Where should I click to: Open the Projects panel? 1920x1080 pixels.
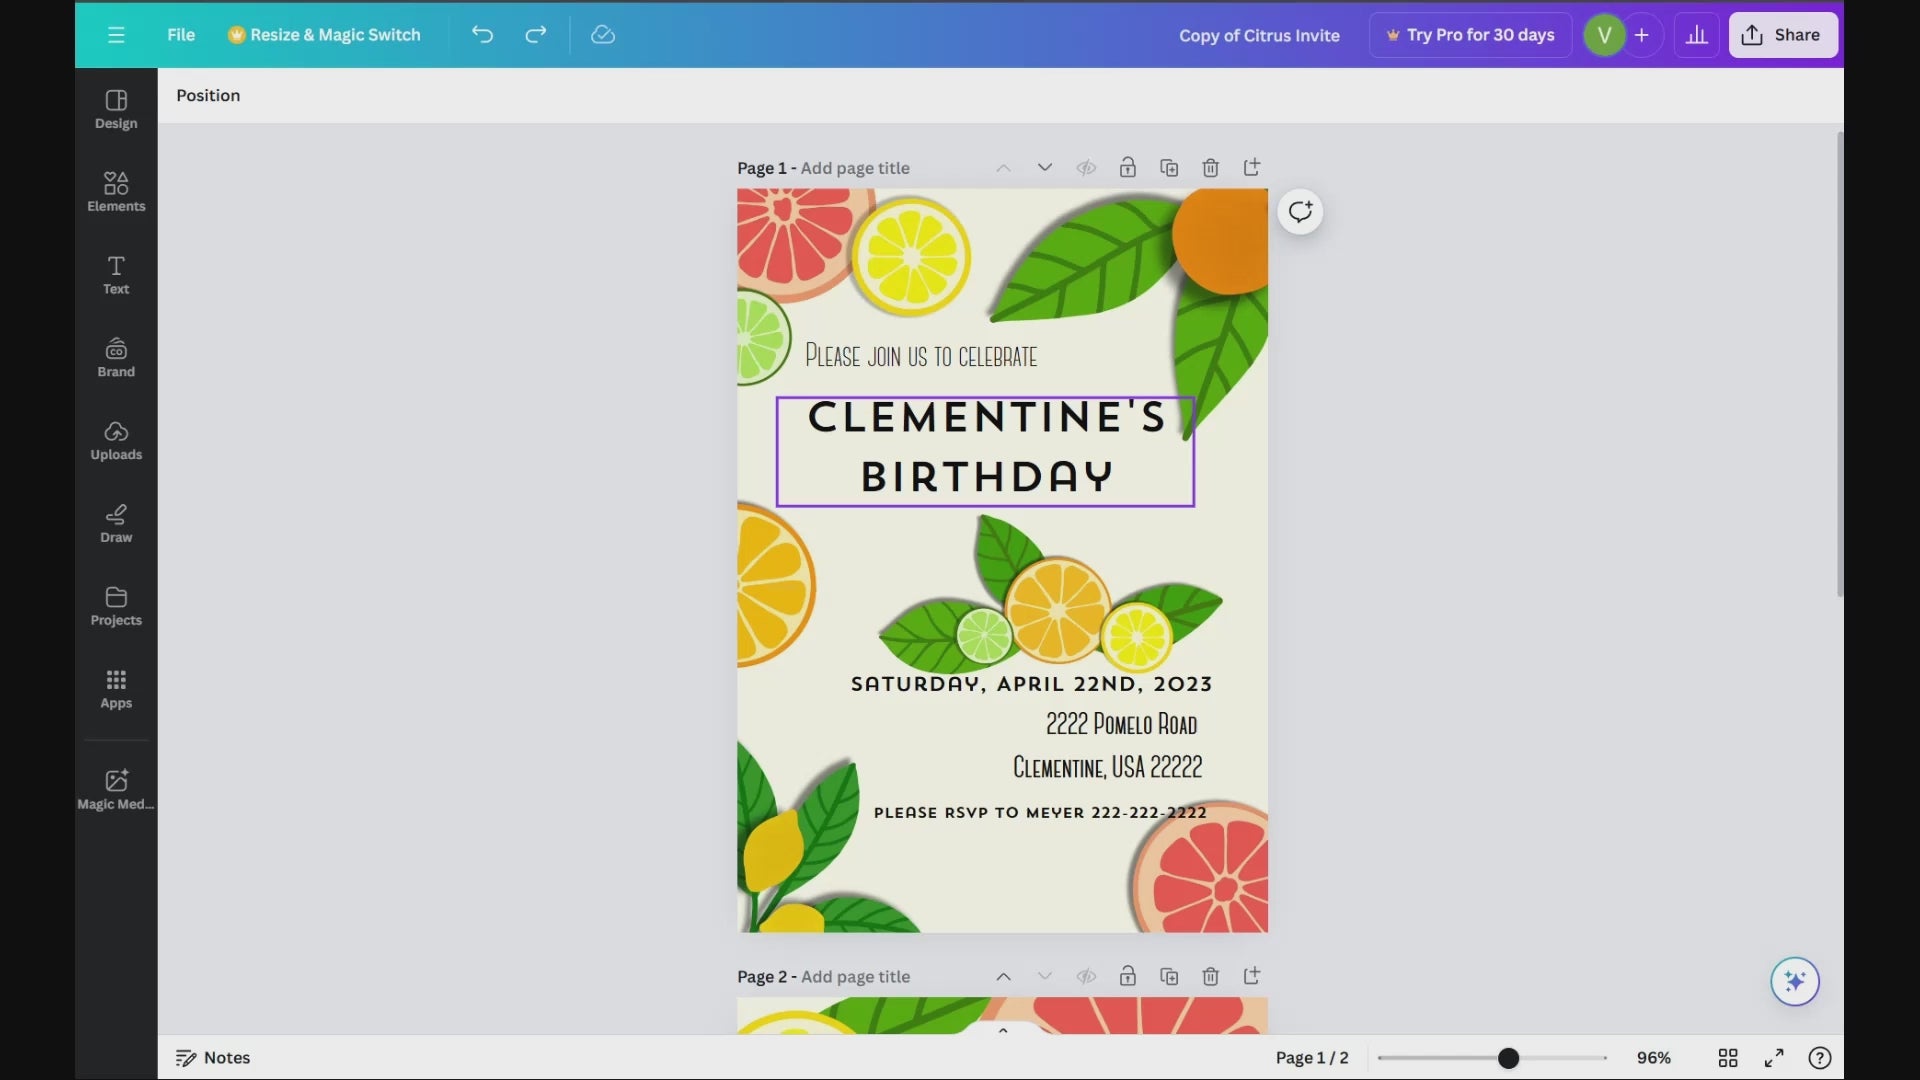[x=116, y=607]
